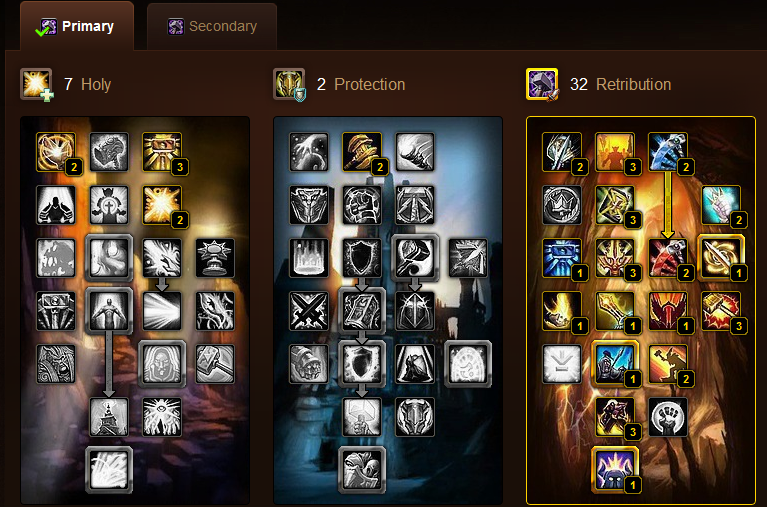Image resolution: width=767 pixels, height=507 pixels.
Task: Select the Light of Dawn talent
Action: tap(109, 470)
